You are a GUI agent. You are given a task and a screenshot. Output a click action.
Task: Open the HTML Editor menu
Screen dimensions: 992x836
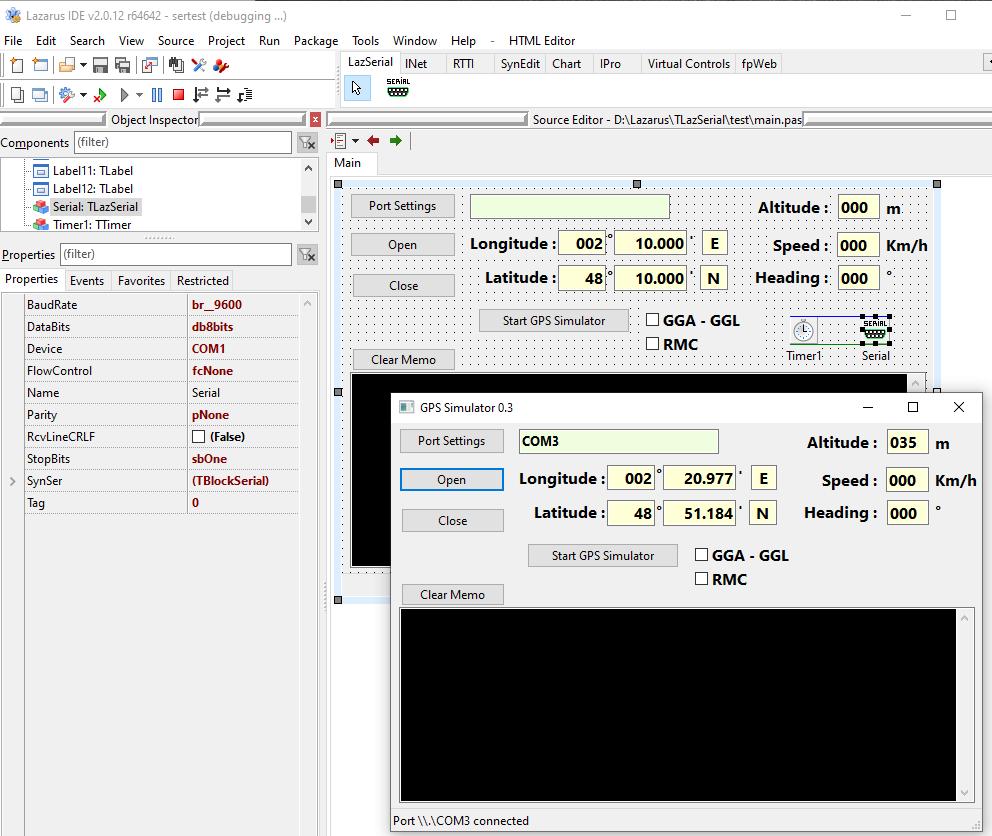point(542,41)
